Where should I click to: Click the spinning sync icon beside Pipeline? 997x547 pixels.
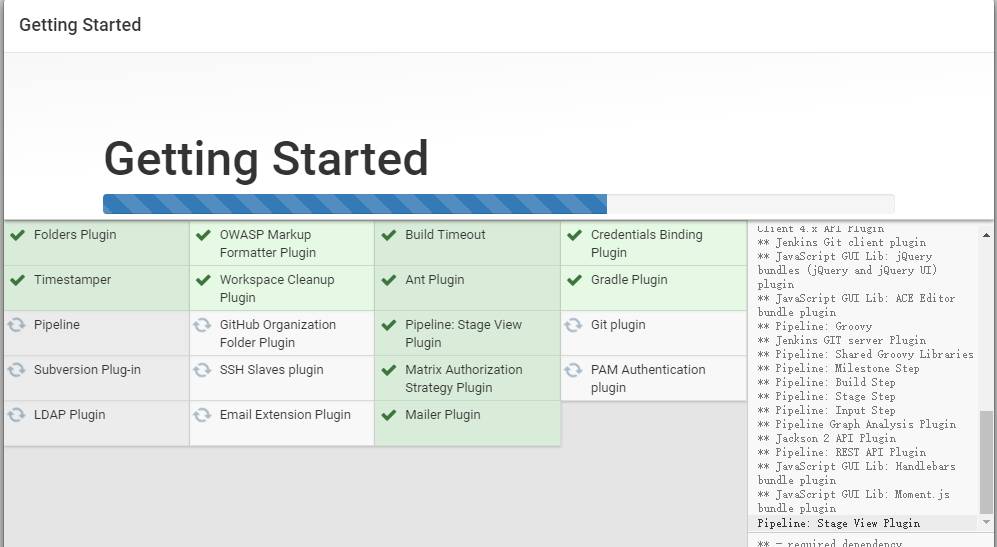pos(17,325)
